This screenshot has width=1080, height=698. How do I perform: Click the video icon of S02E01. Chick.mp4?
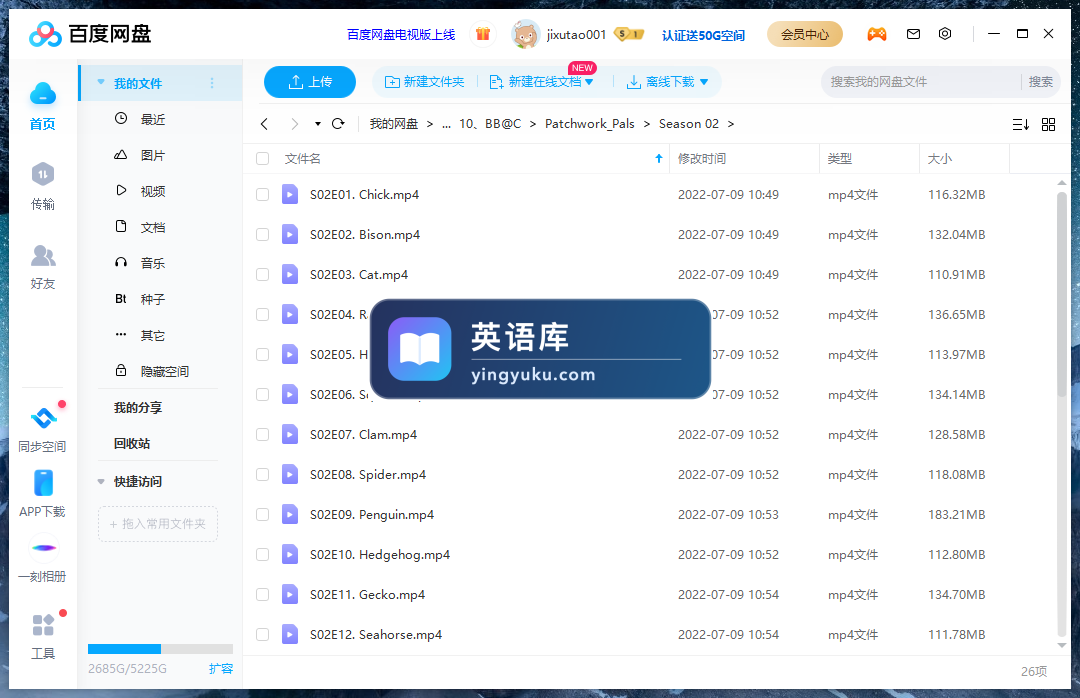290,194
